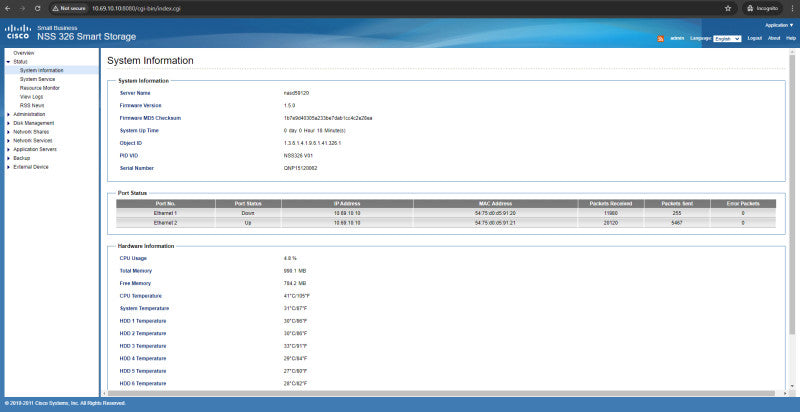This screenshot has height=412, width=800.
Task: Click the About link
Action: pyautogui.click(x=774, y=39)
